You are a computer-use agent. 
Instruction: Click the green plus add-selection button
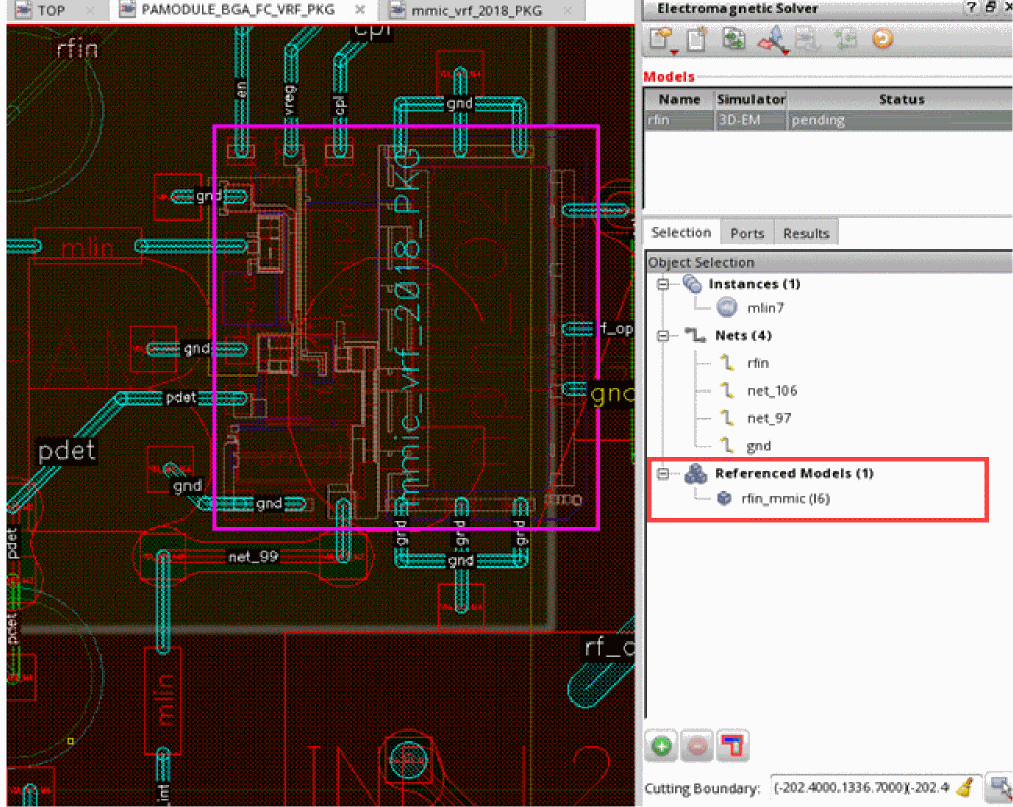pyautogui.click(x=662, y=746)
